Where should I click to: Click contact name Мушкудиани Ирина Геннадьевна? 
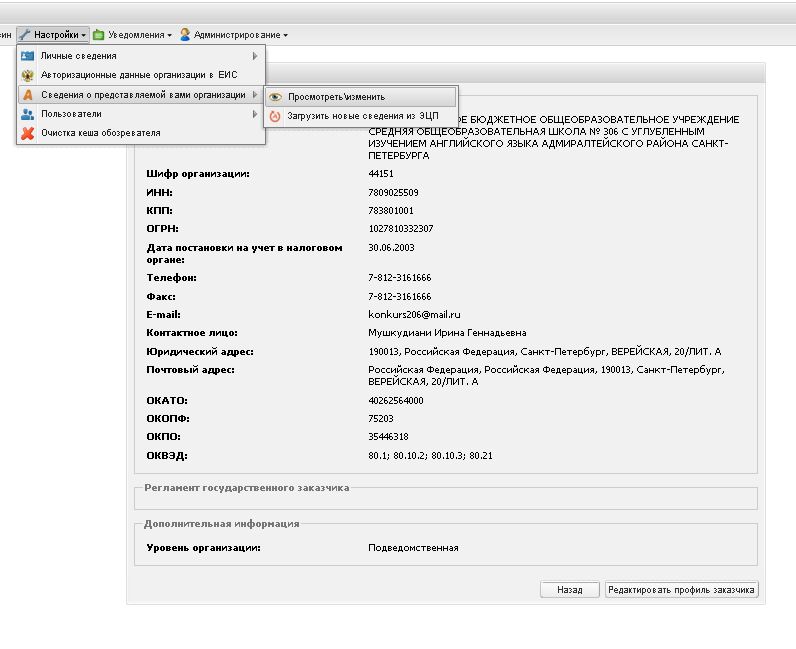coord(447,333)
